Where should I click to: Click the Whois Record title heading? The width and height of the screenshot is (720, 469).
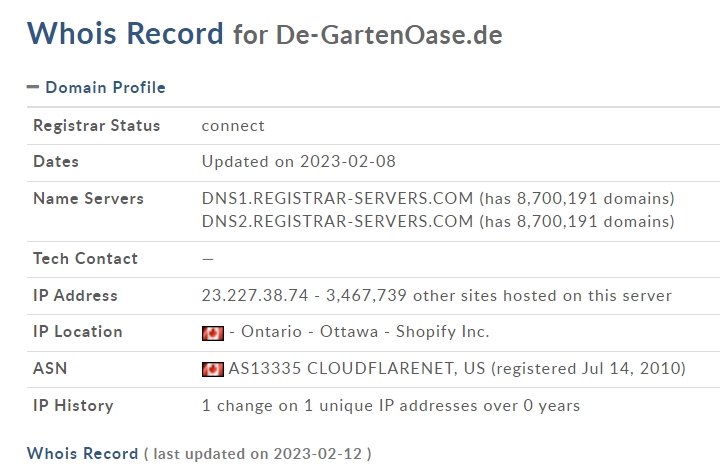click(x=125, y=33)
